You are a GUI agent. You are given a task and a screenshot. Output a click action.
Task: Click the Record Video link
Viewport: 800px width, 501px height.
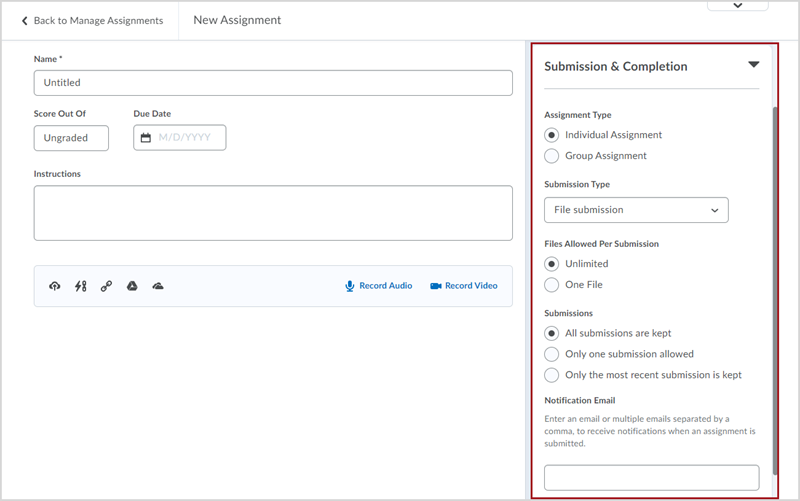471,286
